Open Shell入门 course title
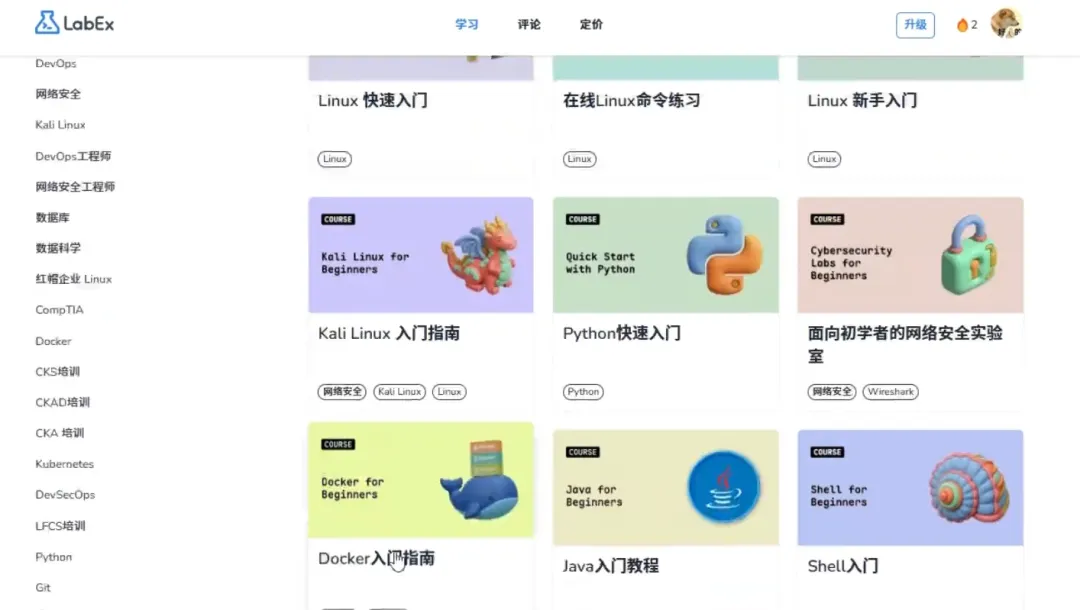 (x=843, y=566)
